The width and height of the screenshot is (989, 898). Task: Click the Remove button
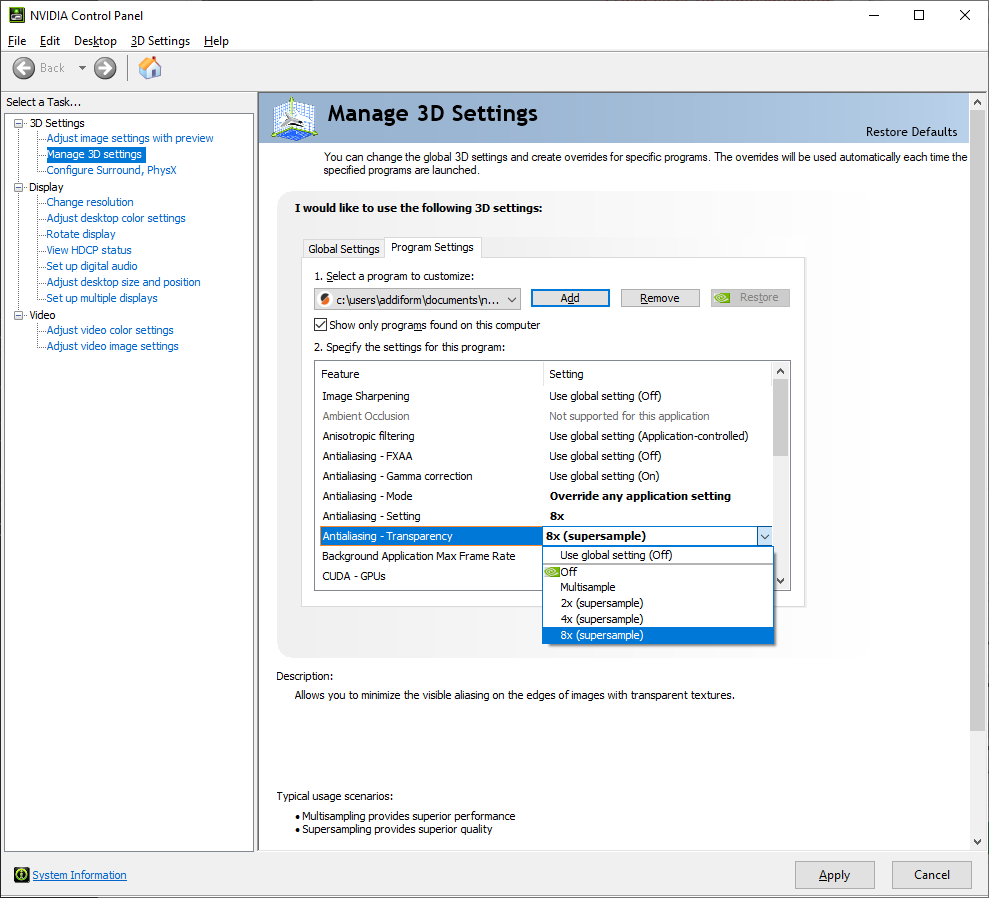(659, 297)
